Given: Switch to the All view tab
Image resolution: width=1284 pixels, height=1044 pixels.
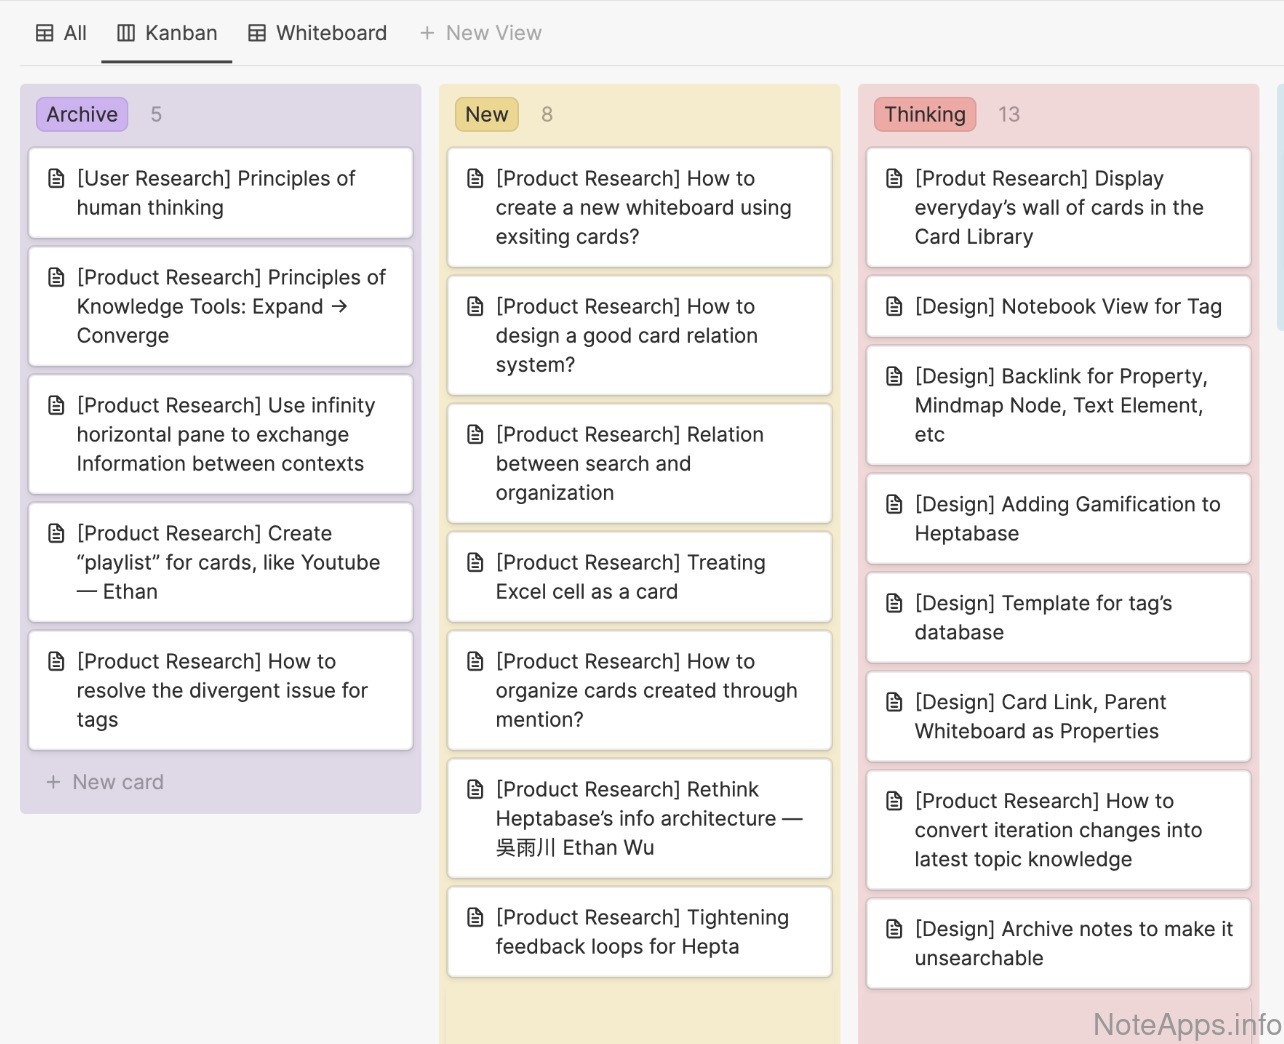Looking at the screenshot, I should (x=61, y=33).
